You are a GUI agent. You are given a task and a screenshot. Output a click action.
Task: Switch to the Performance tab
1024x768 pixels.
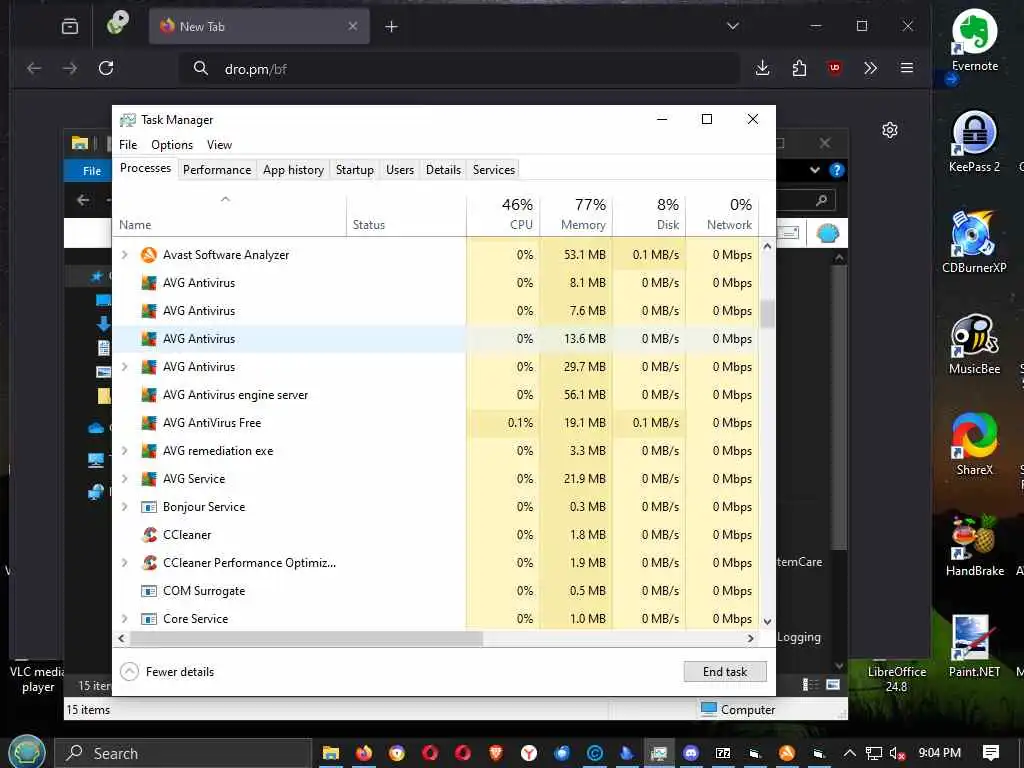click(x=217, y=170)
